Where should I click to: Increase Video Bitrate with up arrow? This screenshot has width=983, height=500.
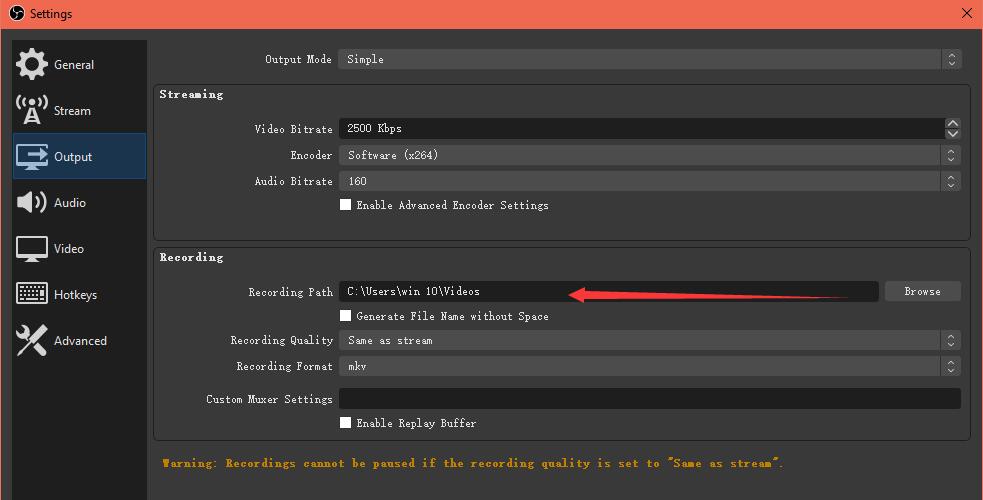click(x=953, y=123)
